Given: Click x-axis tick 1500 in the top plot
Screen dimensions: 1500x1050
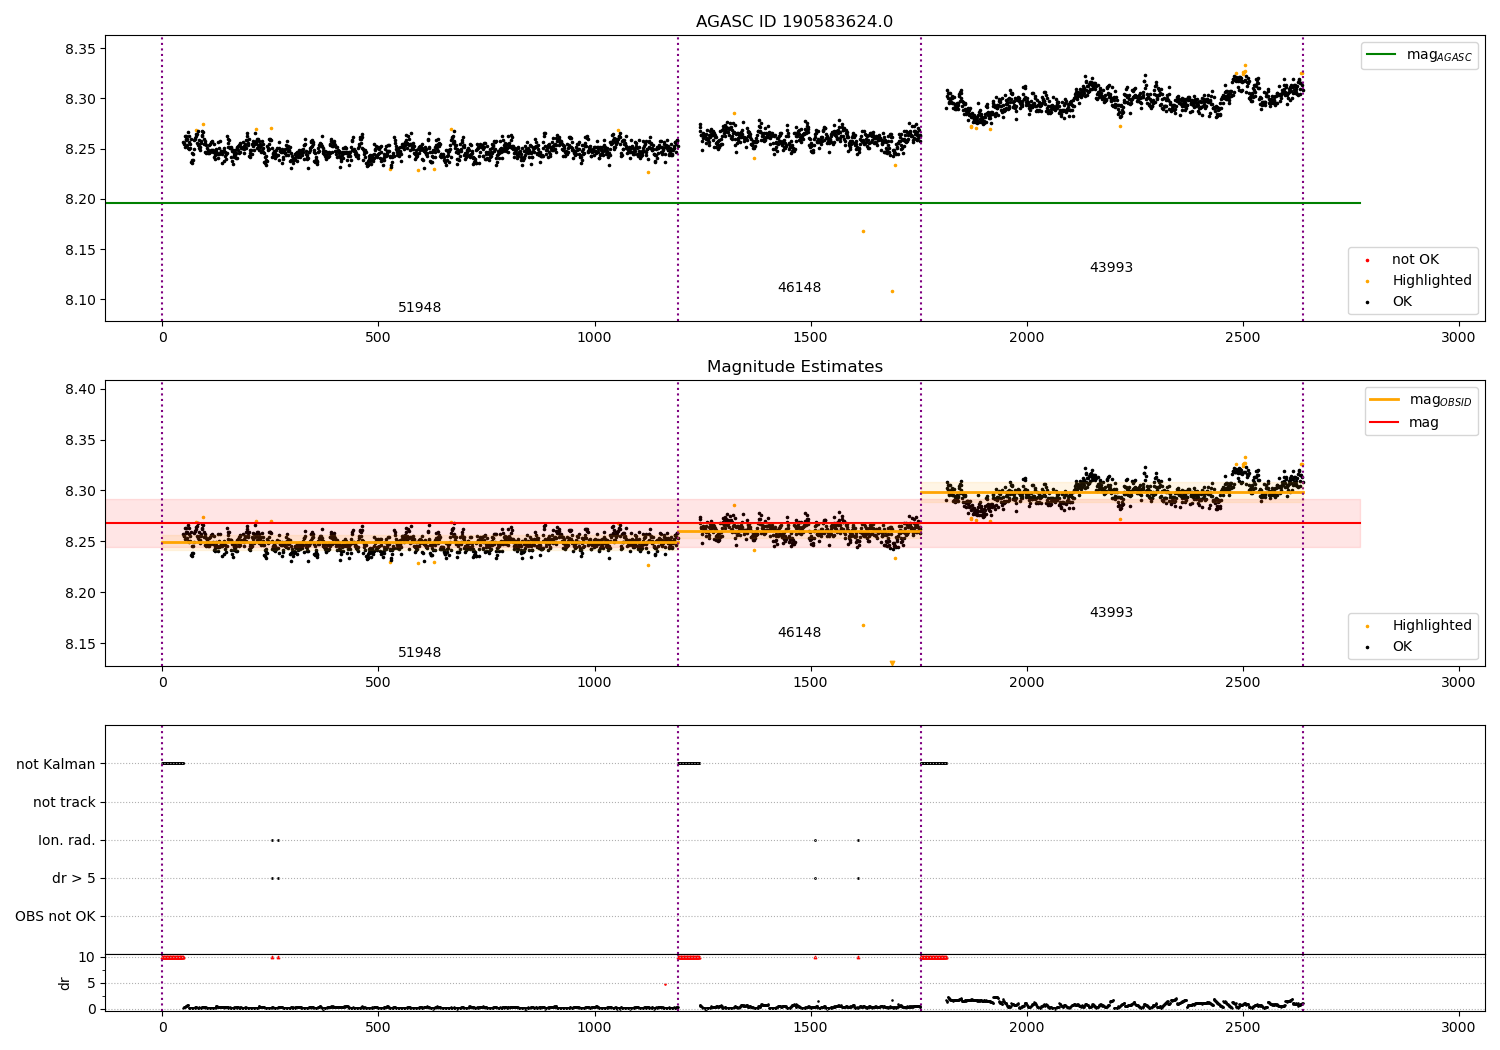Looking at the screenshot, I should (x=811, y=337).
